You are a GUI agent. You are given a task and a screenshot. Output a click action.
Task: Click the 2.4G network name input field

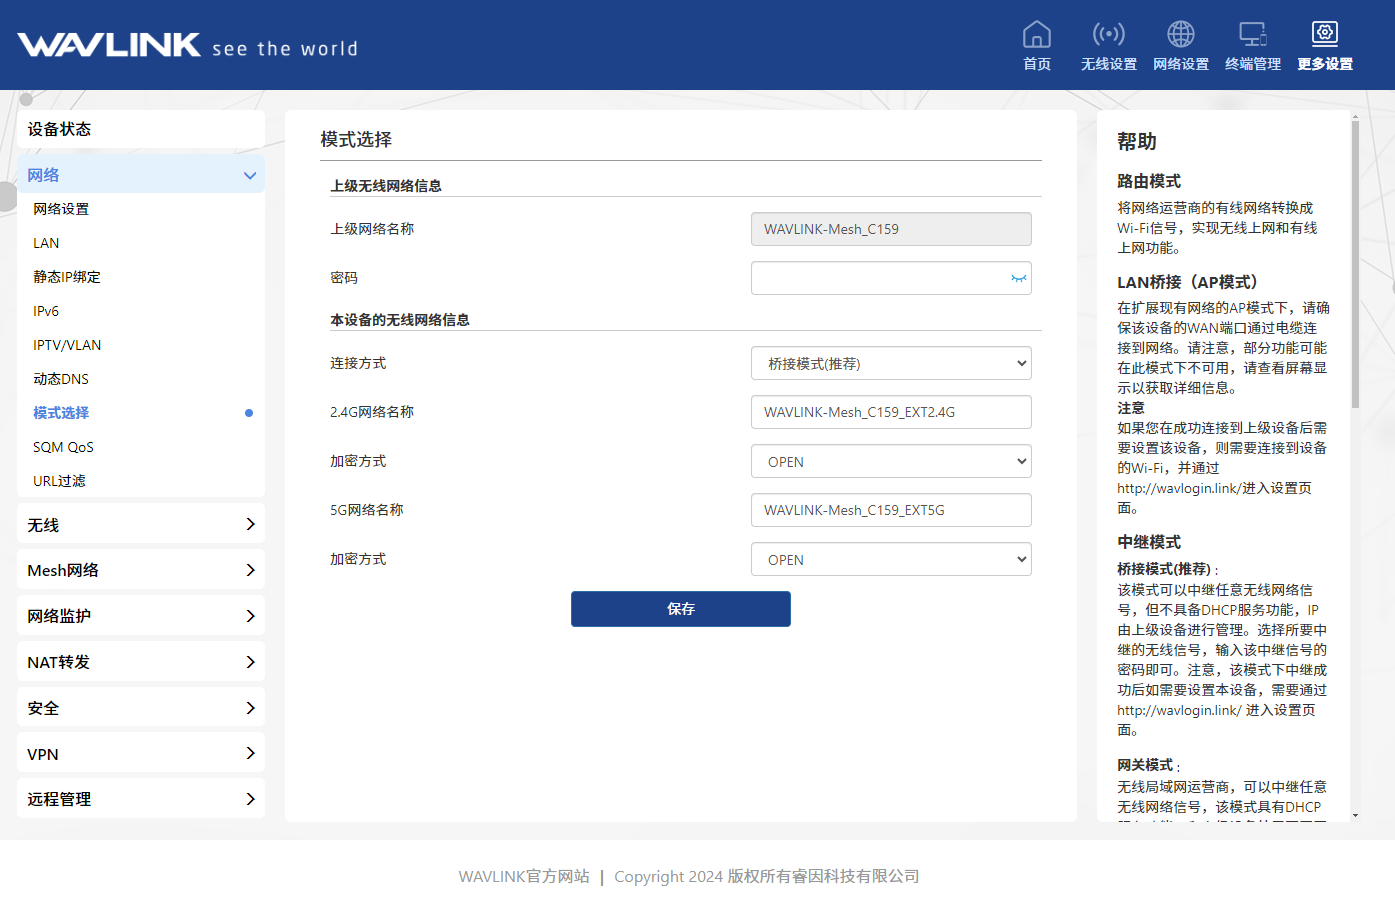(890, 412)
